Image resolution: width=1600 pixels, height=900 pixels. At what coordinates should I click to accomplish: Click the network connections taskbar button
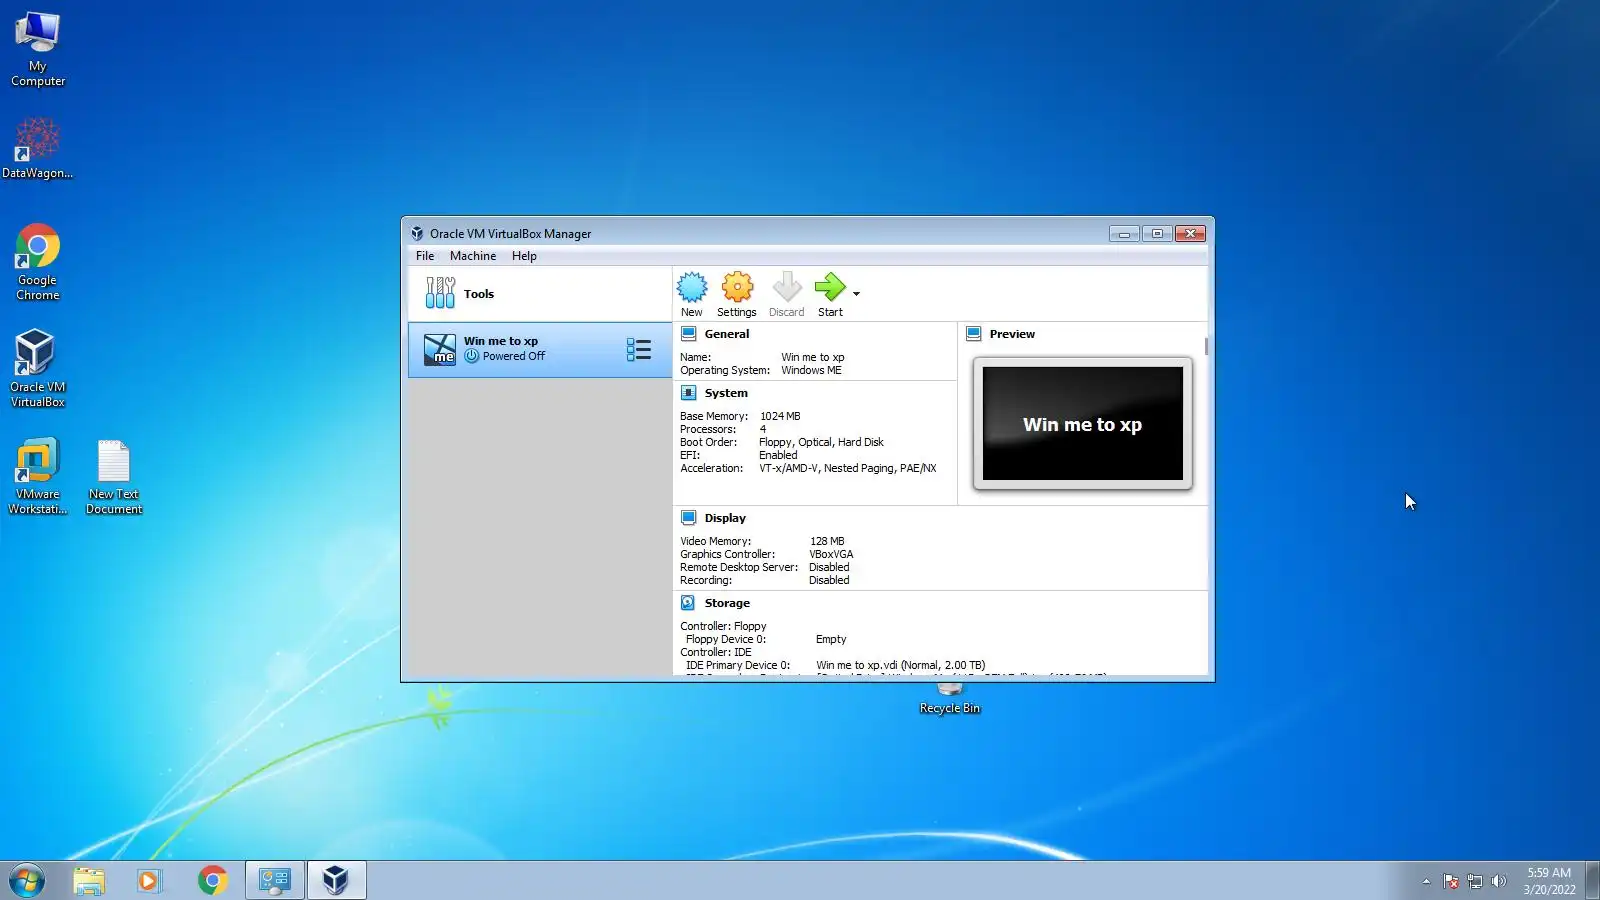coord(275,880)
